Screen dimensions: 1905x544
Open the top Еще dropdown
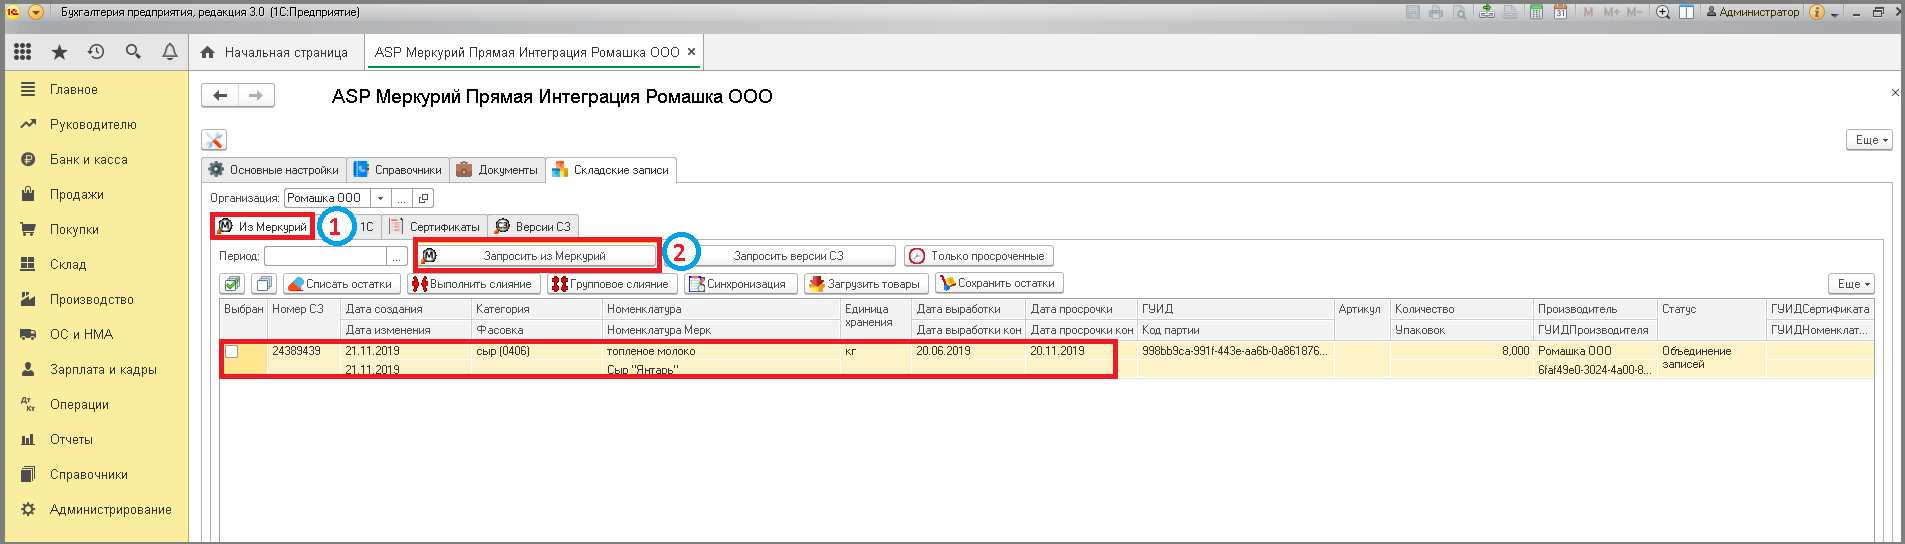click(x=1869, y=140)
